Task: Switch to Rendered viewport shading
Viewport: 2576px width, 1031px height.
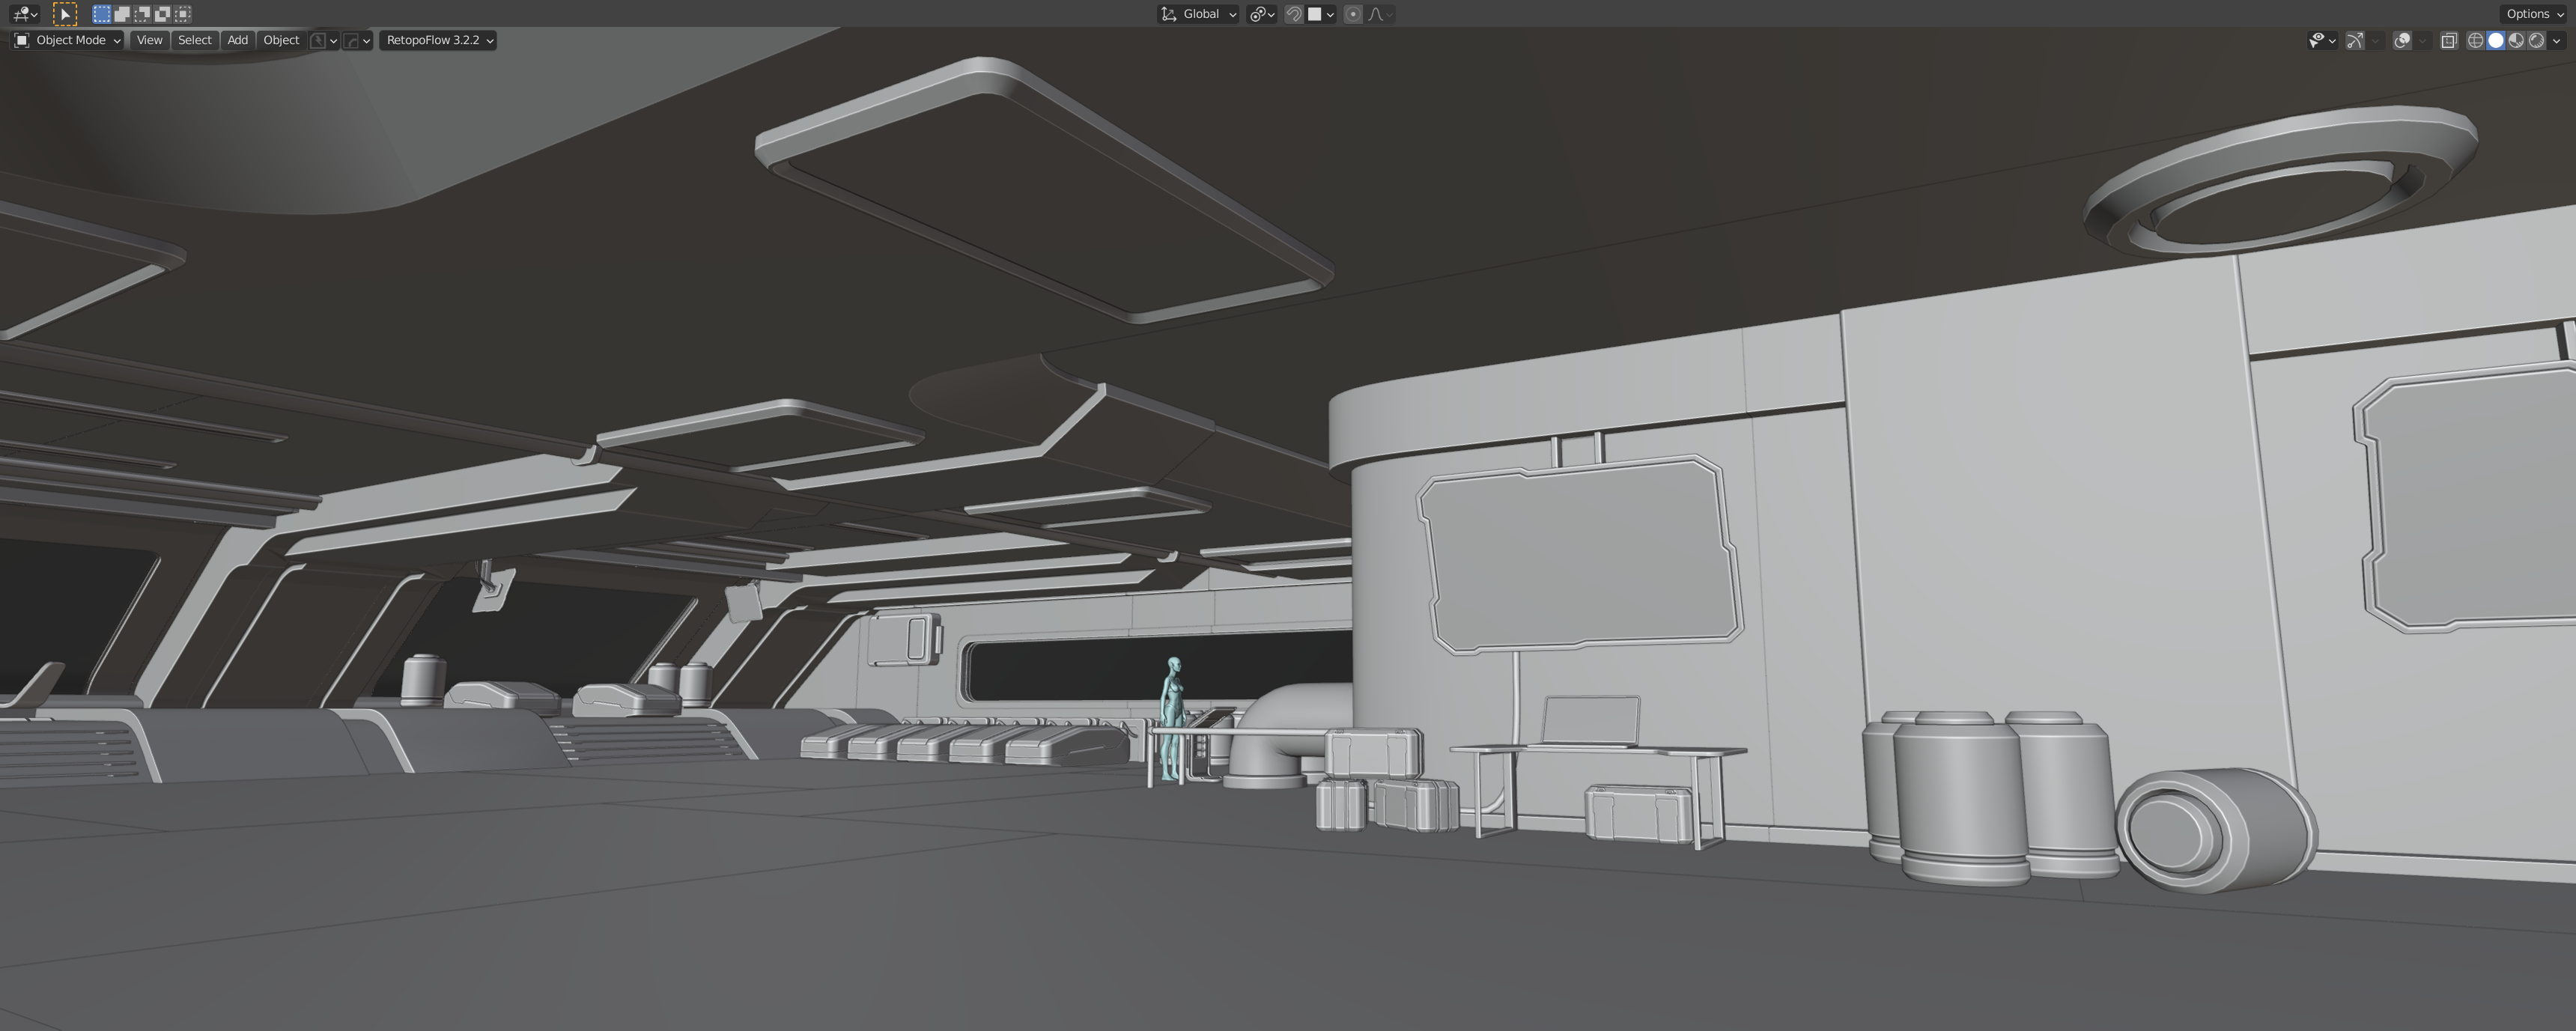Action: click(2536, 41)
